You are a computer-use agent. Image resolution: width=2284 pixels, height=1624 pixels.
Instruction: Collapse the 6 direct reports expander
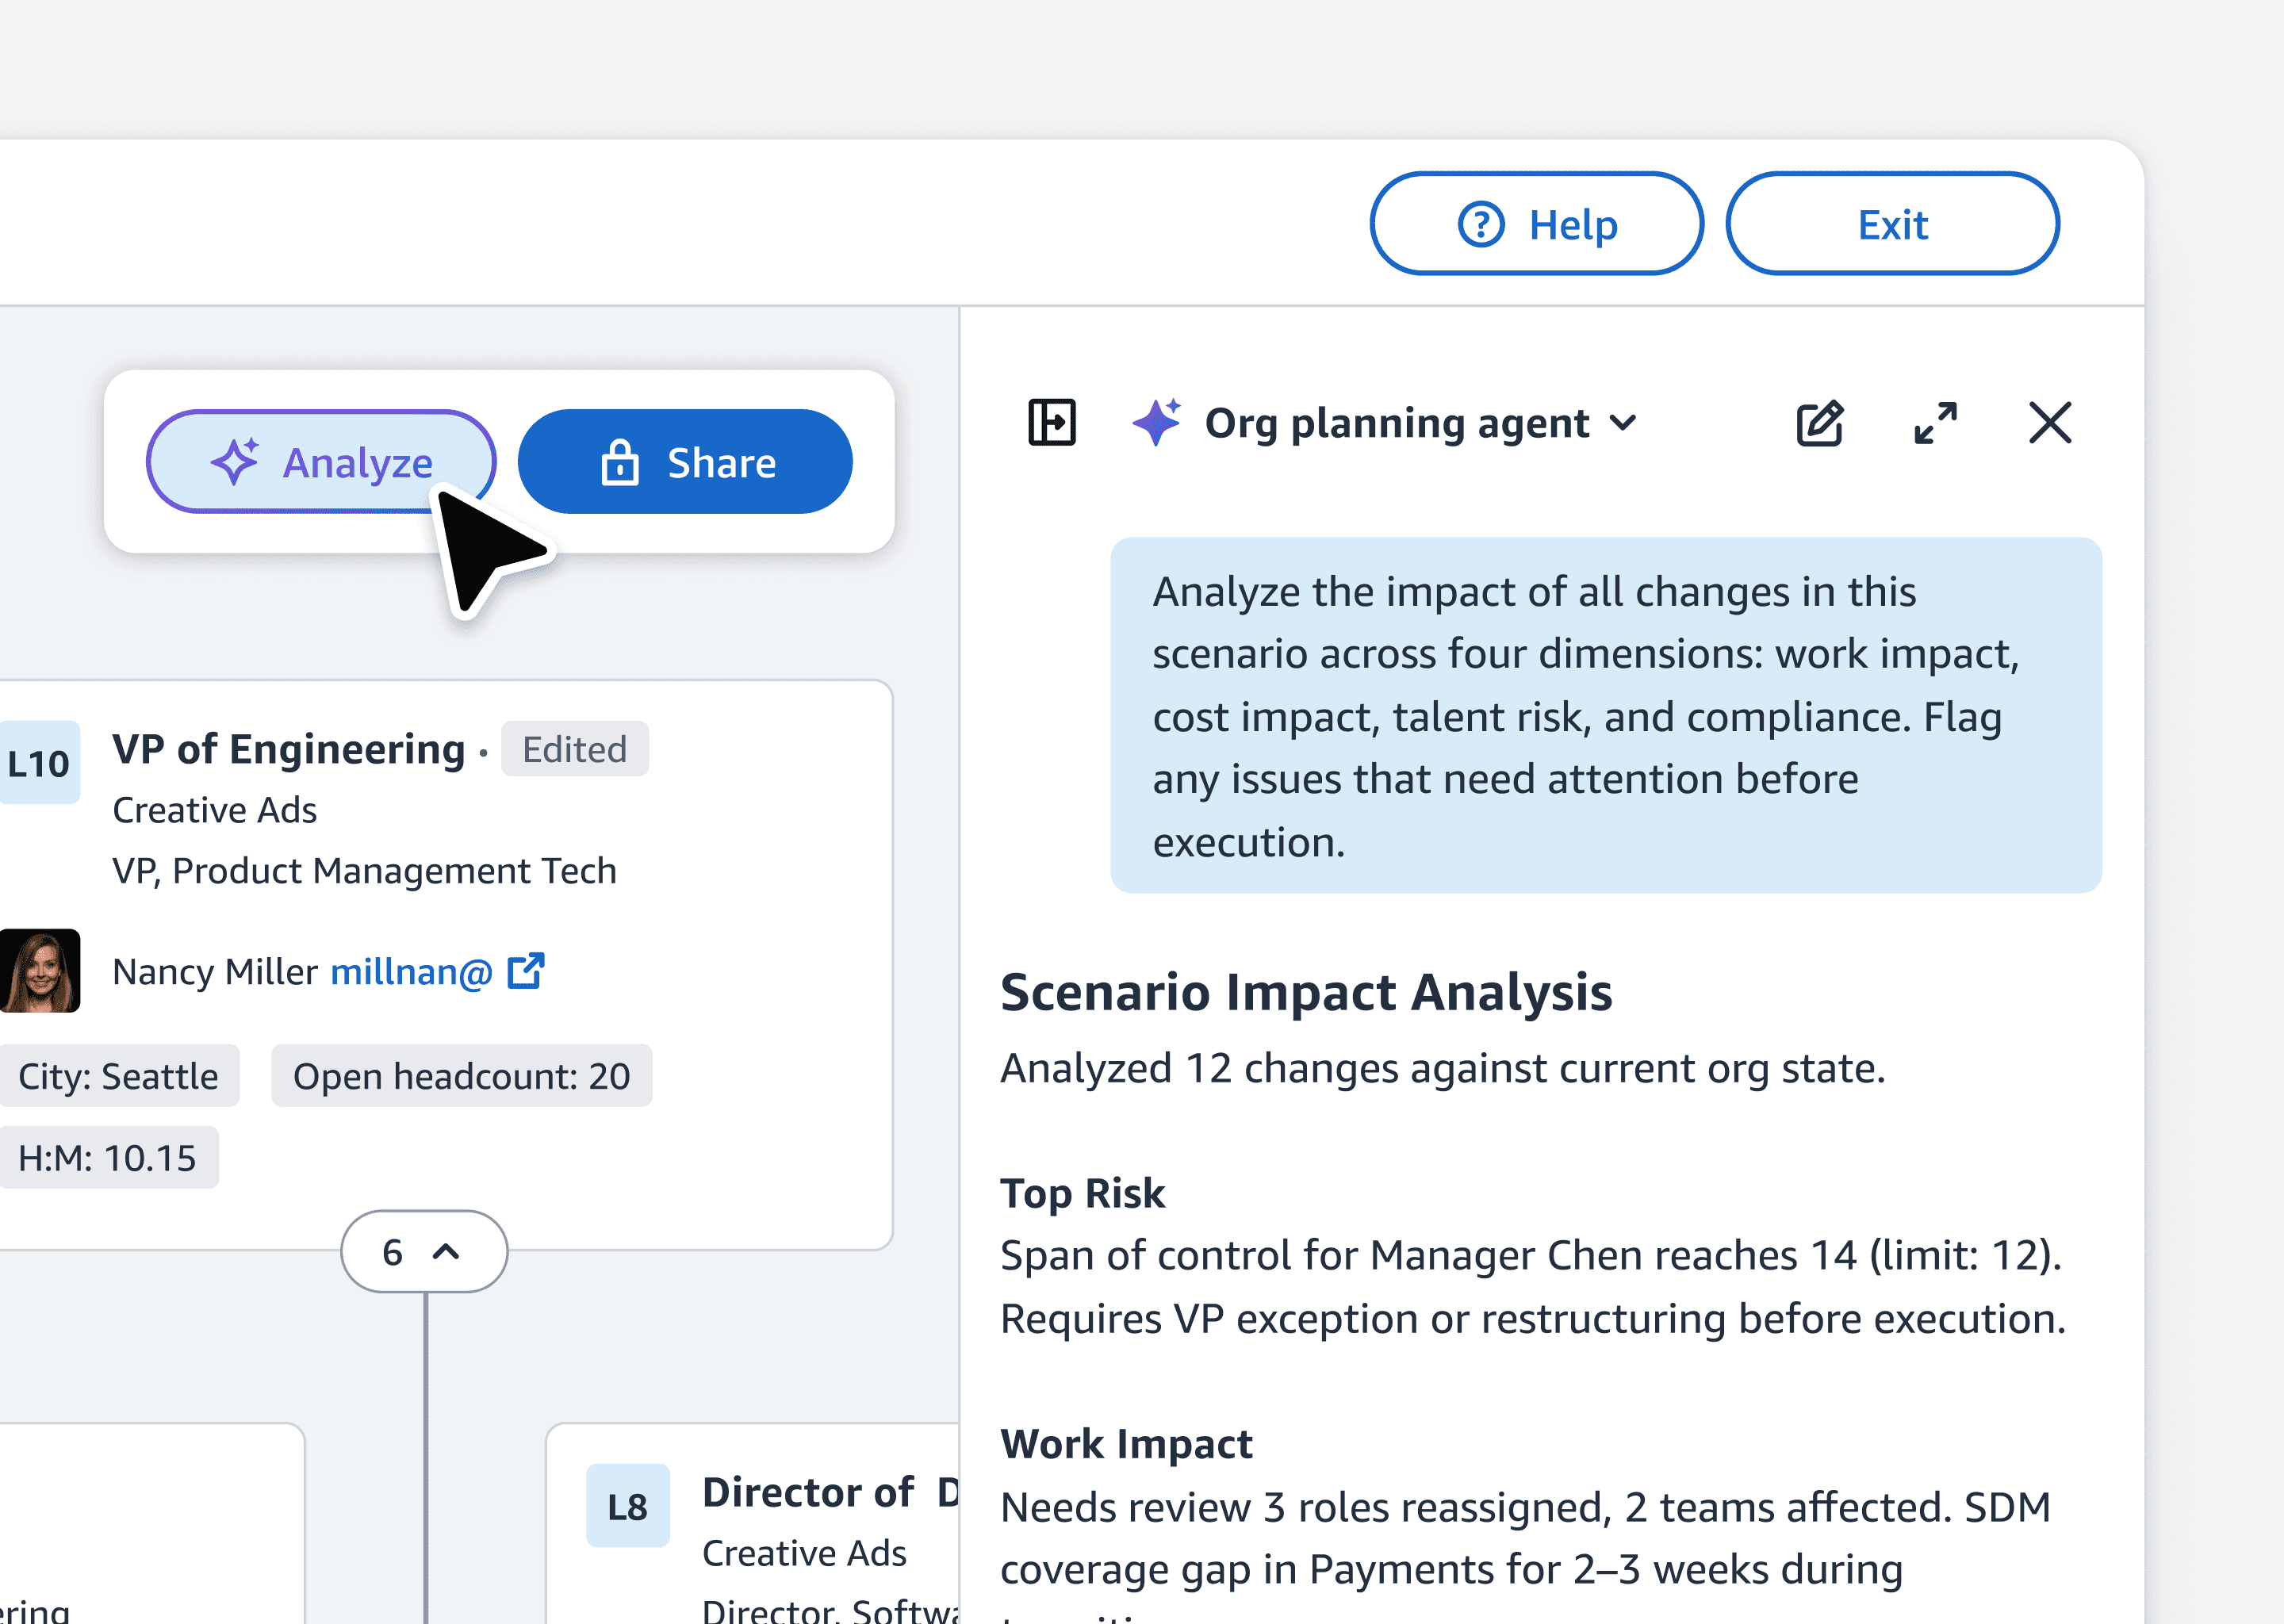[424, 1252]
